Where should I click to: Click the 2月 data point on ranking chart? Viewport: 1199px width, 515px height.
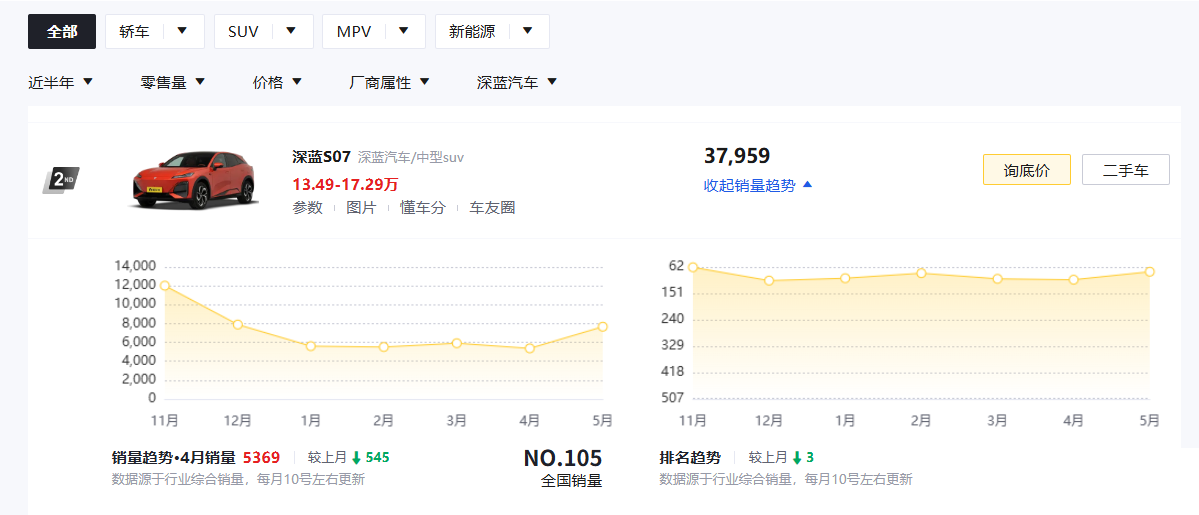[x=921, y=273]
